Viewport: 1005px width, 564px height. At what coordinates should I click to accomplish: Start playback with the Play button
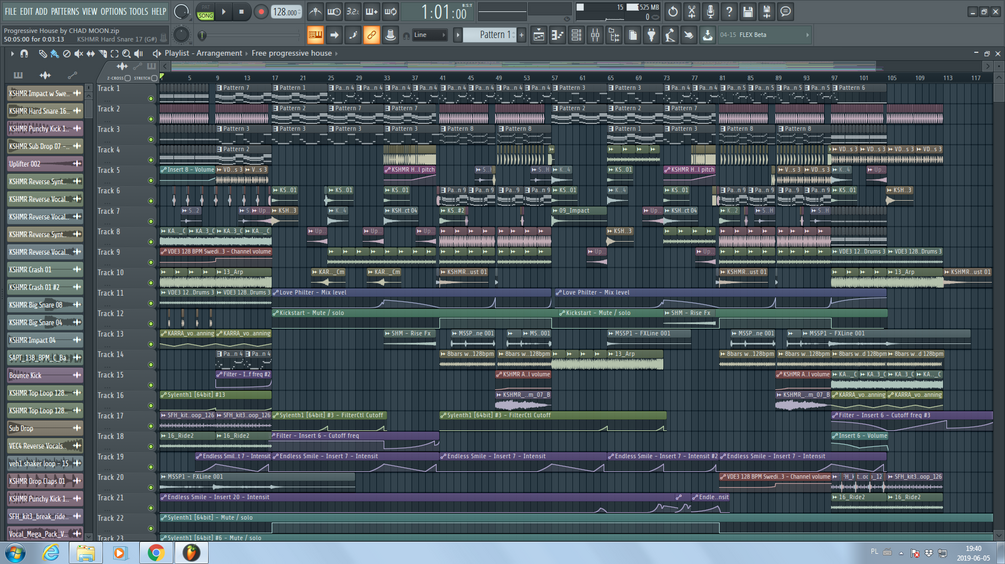[x=224, y=12]
